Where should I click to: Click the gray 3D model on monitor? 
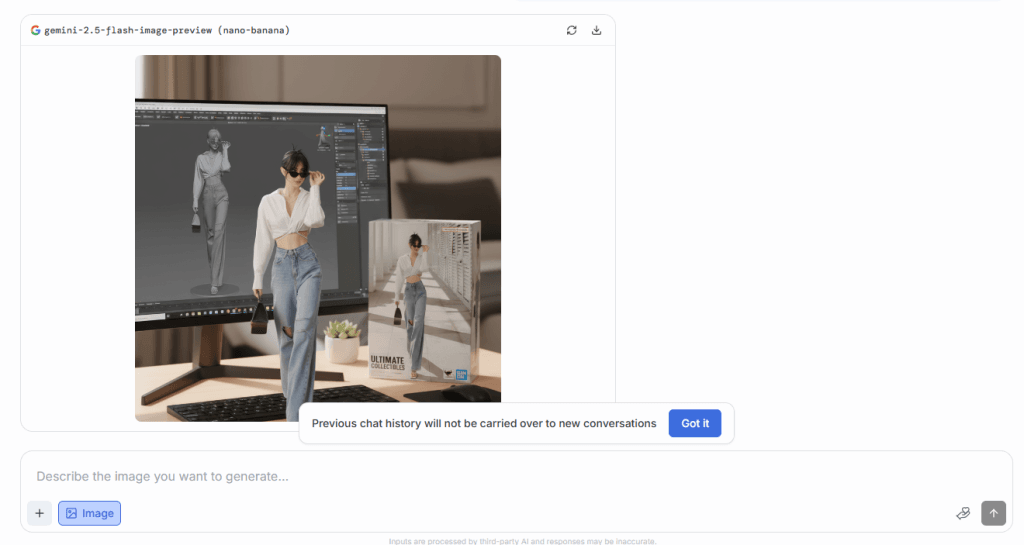[212, 210]
